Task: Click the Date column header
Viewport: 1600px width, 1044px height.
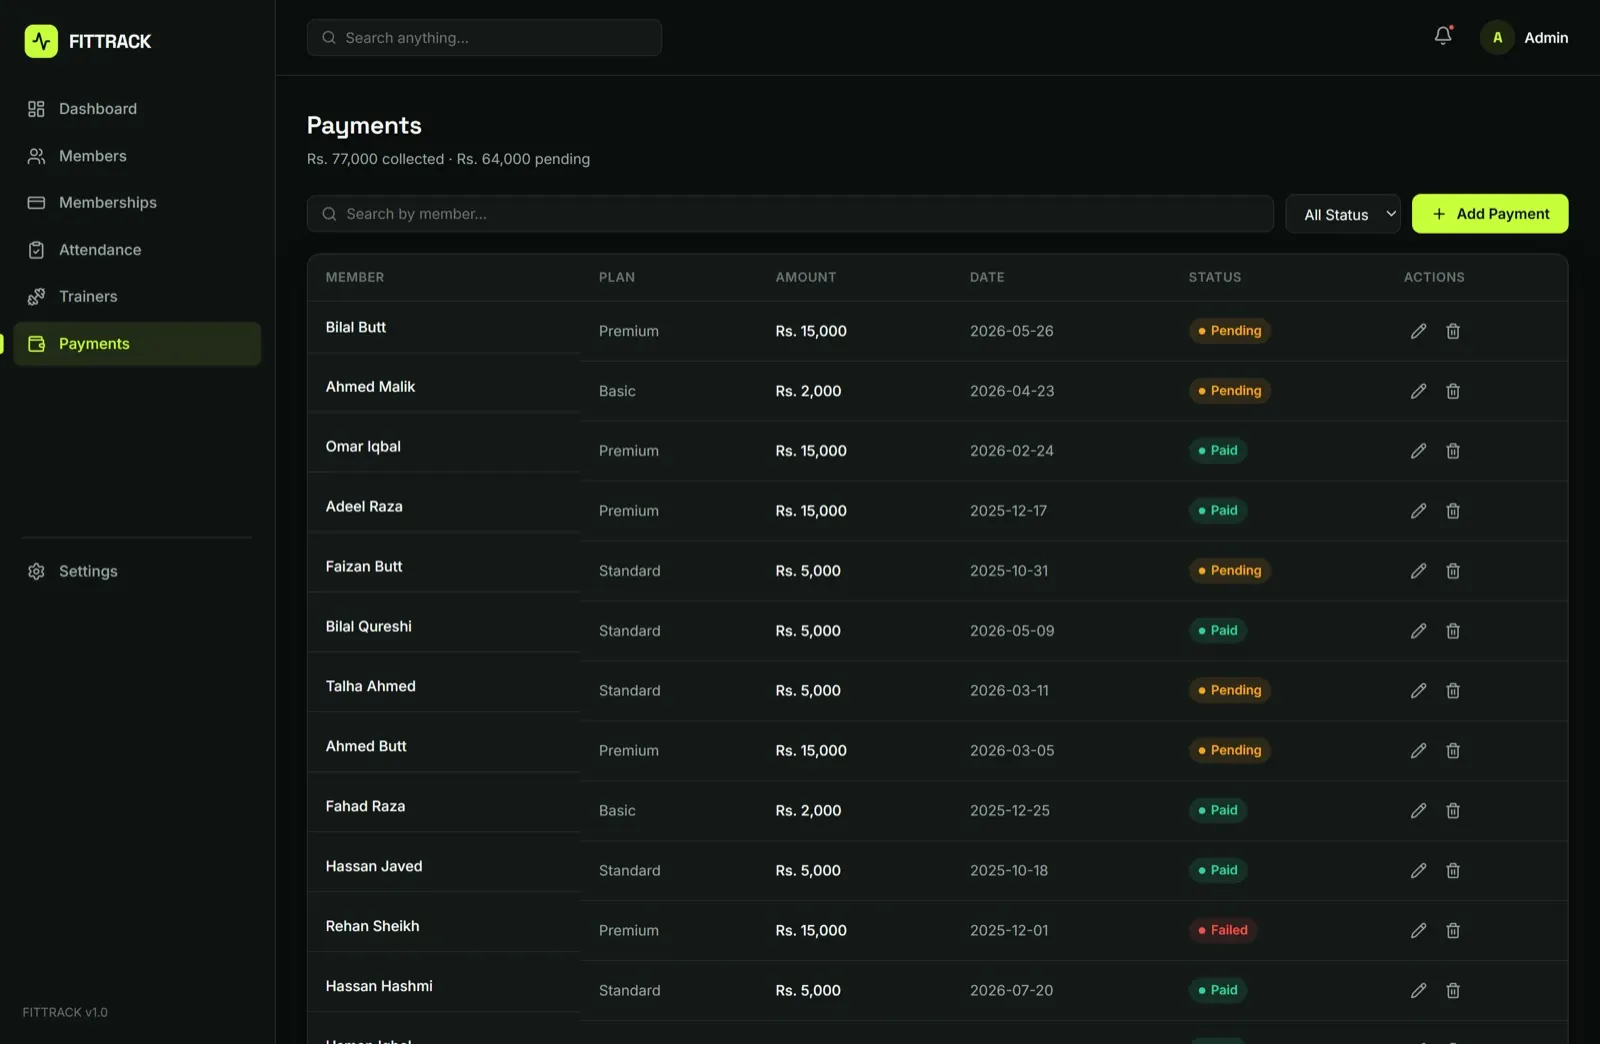Action: click(x=987, y=277)
